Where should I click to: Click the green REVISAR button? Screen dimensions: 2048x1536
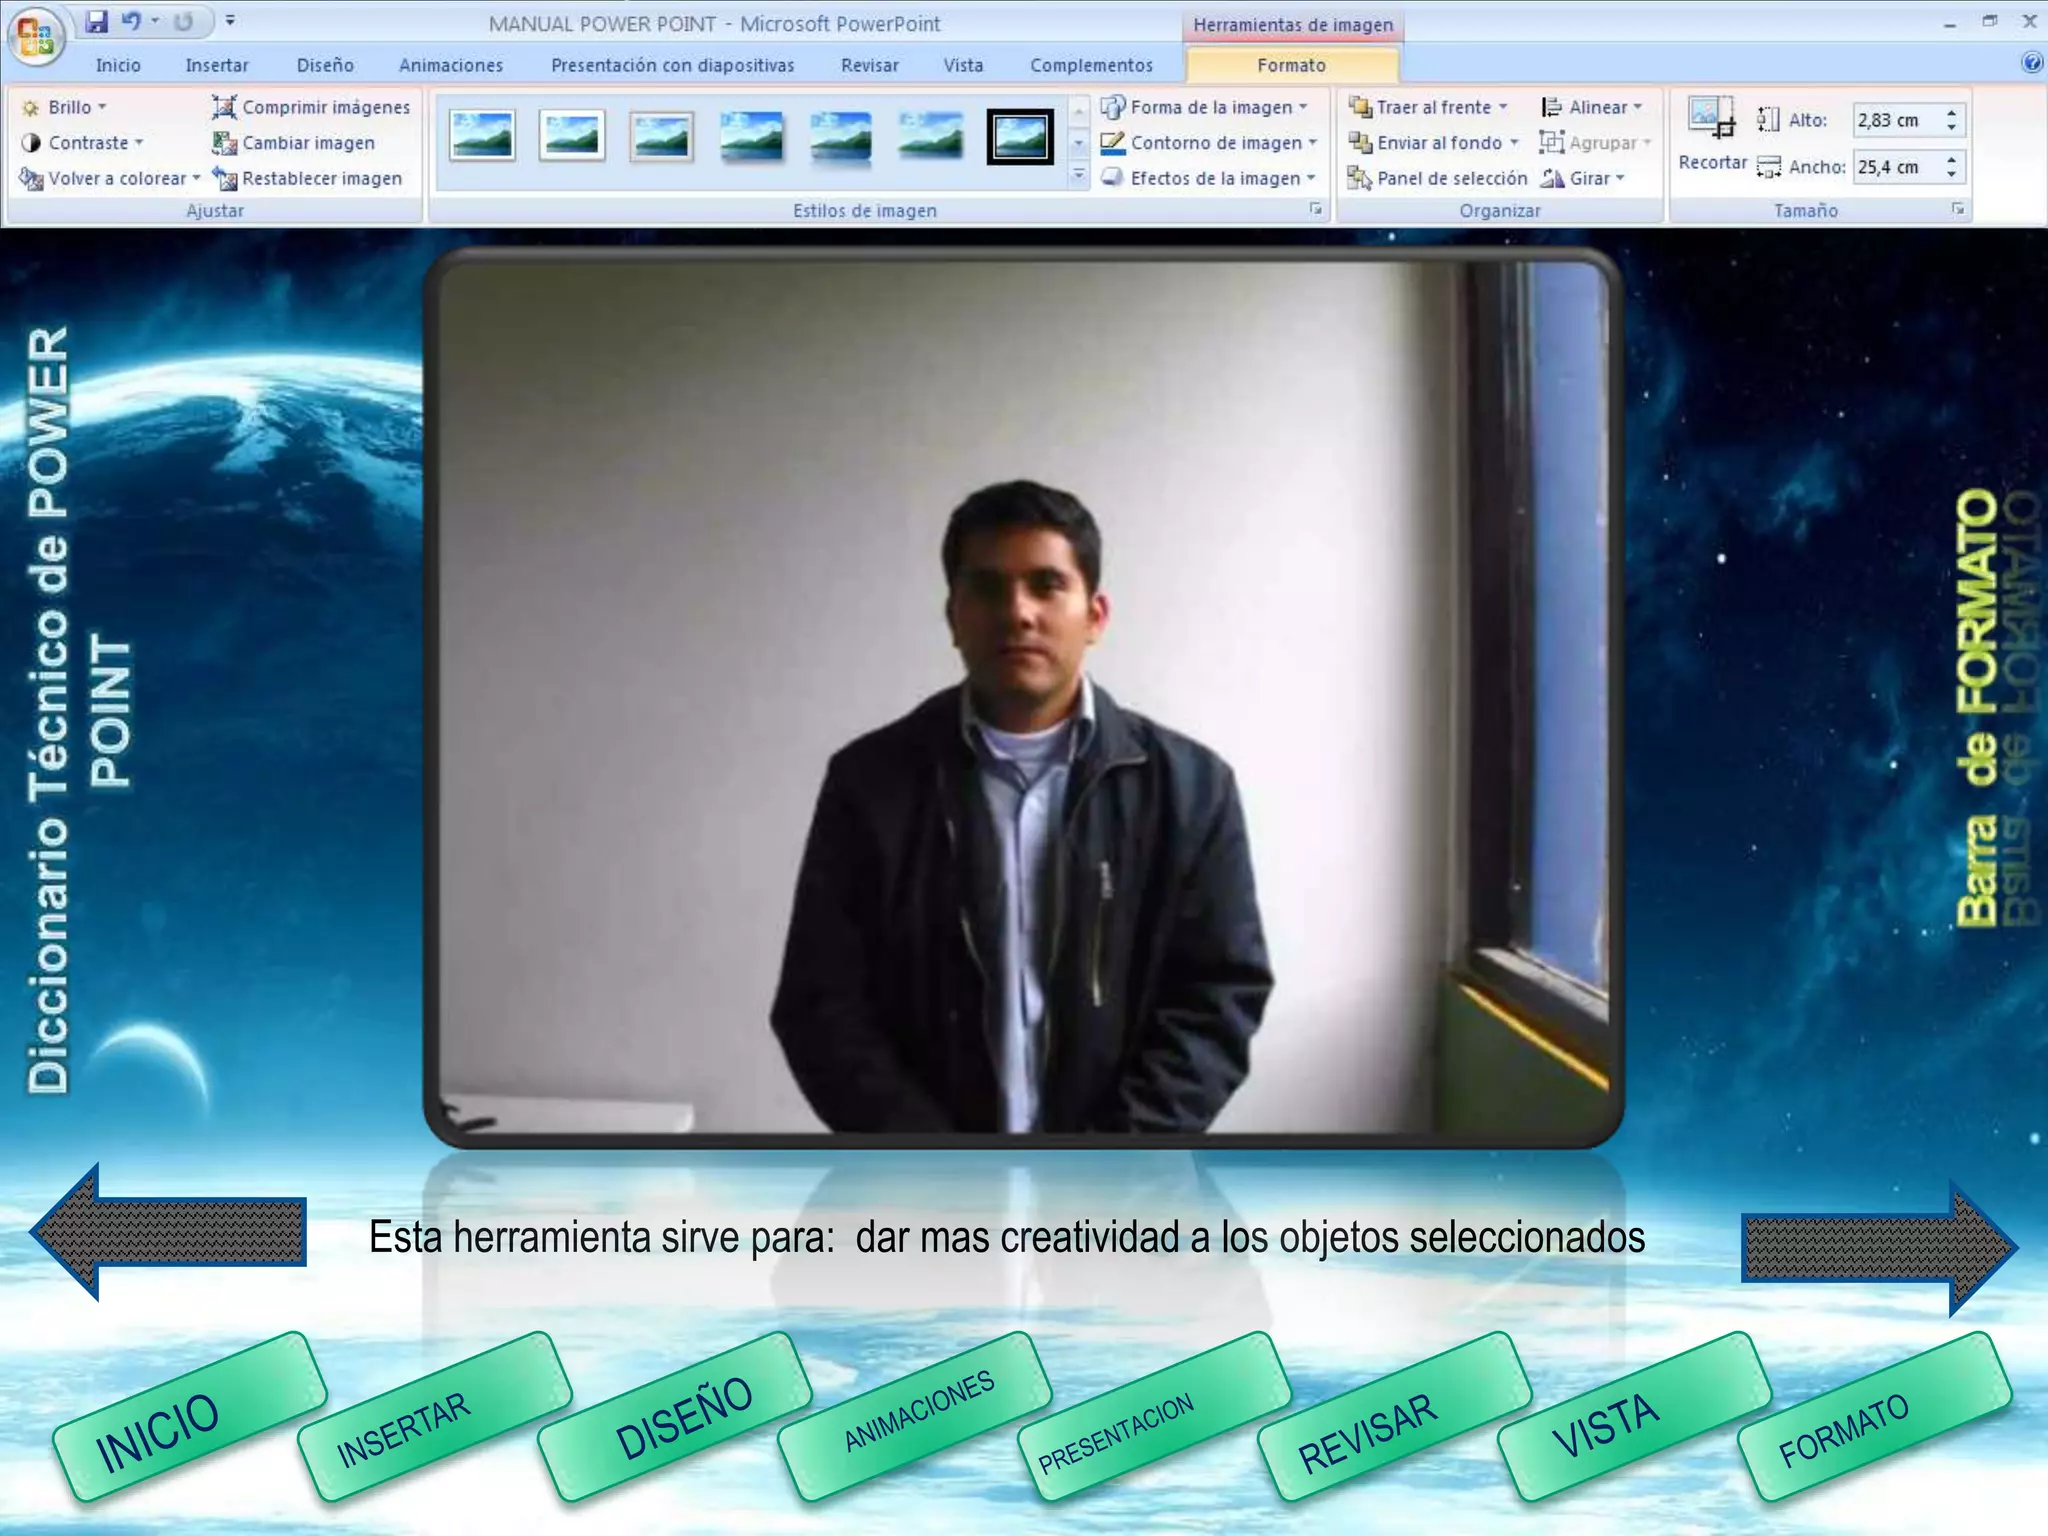click(x=1394, y=1416)
